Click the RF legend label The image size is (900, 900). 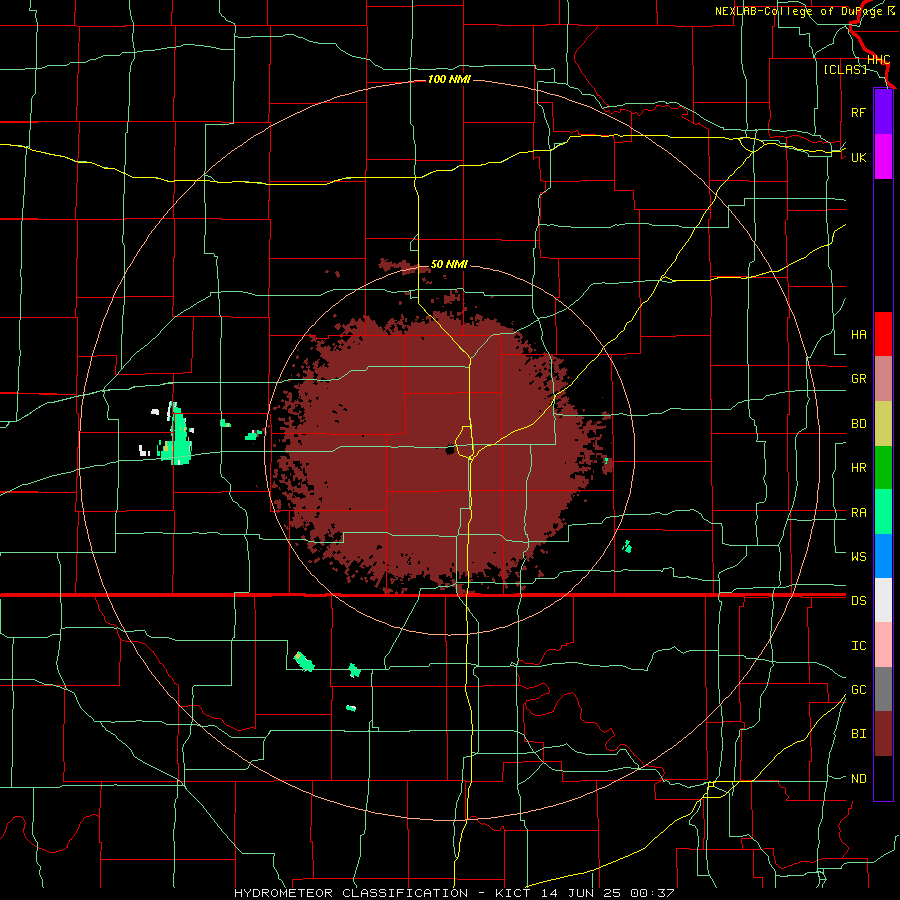(858, 112)
